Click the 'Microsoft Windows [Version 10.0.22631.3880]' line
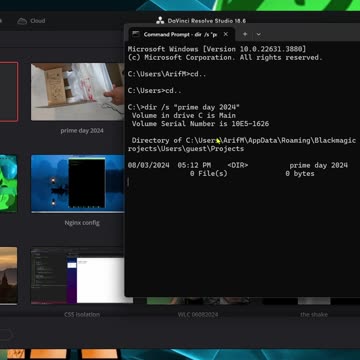 pyautogui.click(x=217, y=49)
